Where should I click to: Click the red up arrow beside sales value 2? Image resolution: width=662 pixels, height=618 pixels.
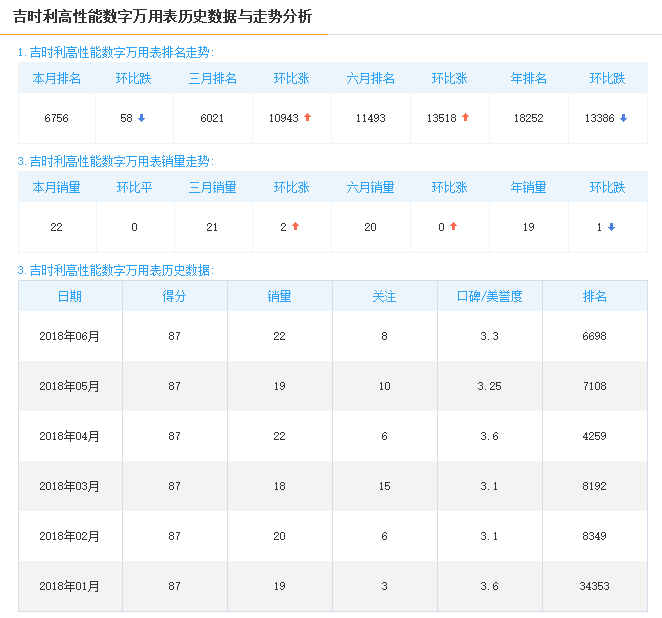tap(296, 226)
